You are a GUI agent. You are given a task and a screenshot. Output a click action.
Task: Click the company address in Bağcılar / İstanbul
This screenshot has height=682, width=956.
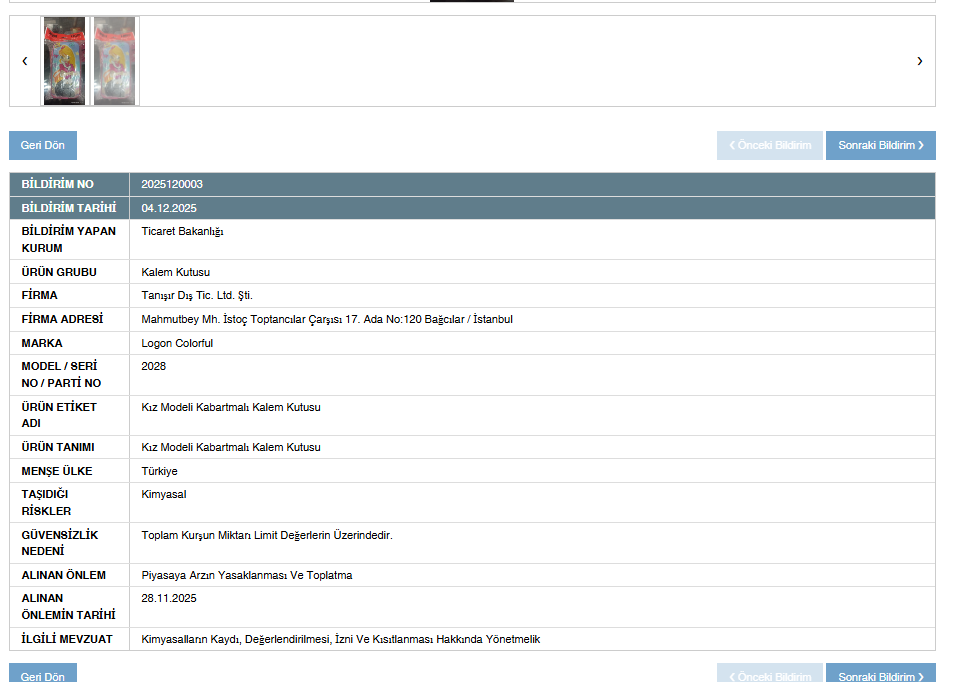pos(327,319)
